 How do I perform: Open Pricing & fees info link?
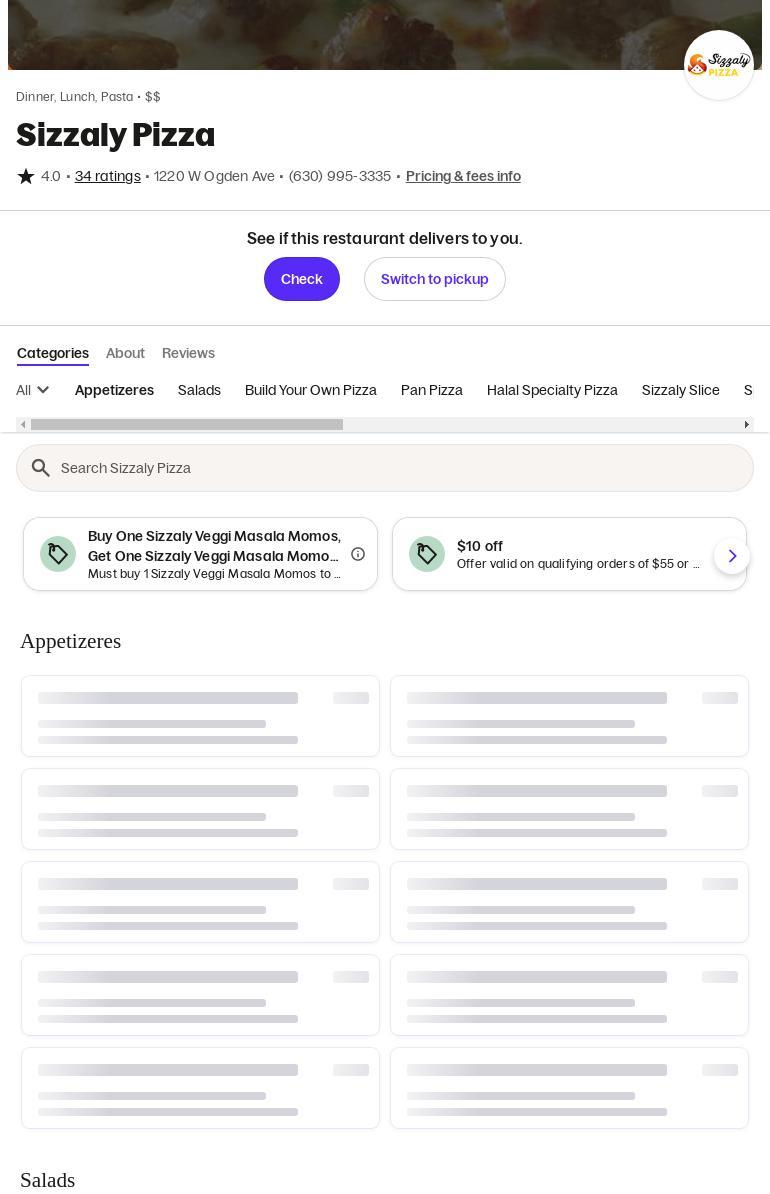[463, 177]
